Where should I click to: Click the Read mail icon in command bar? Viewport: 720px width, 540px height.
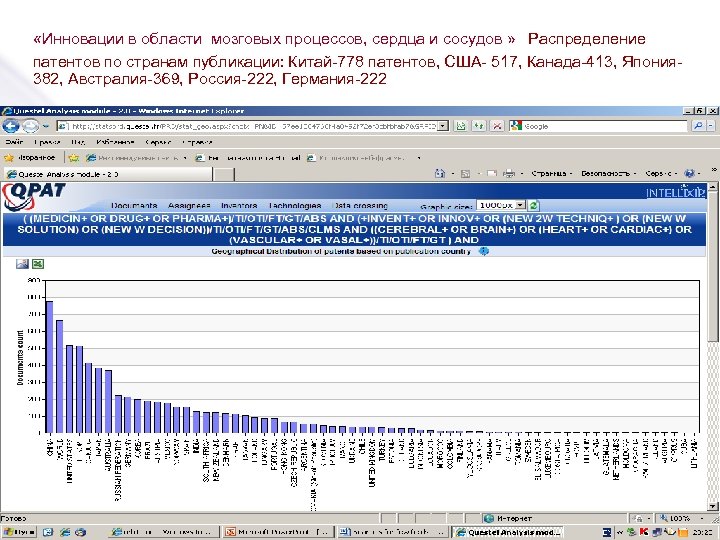click(491, 174)
